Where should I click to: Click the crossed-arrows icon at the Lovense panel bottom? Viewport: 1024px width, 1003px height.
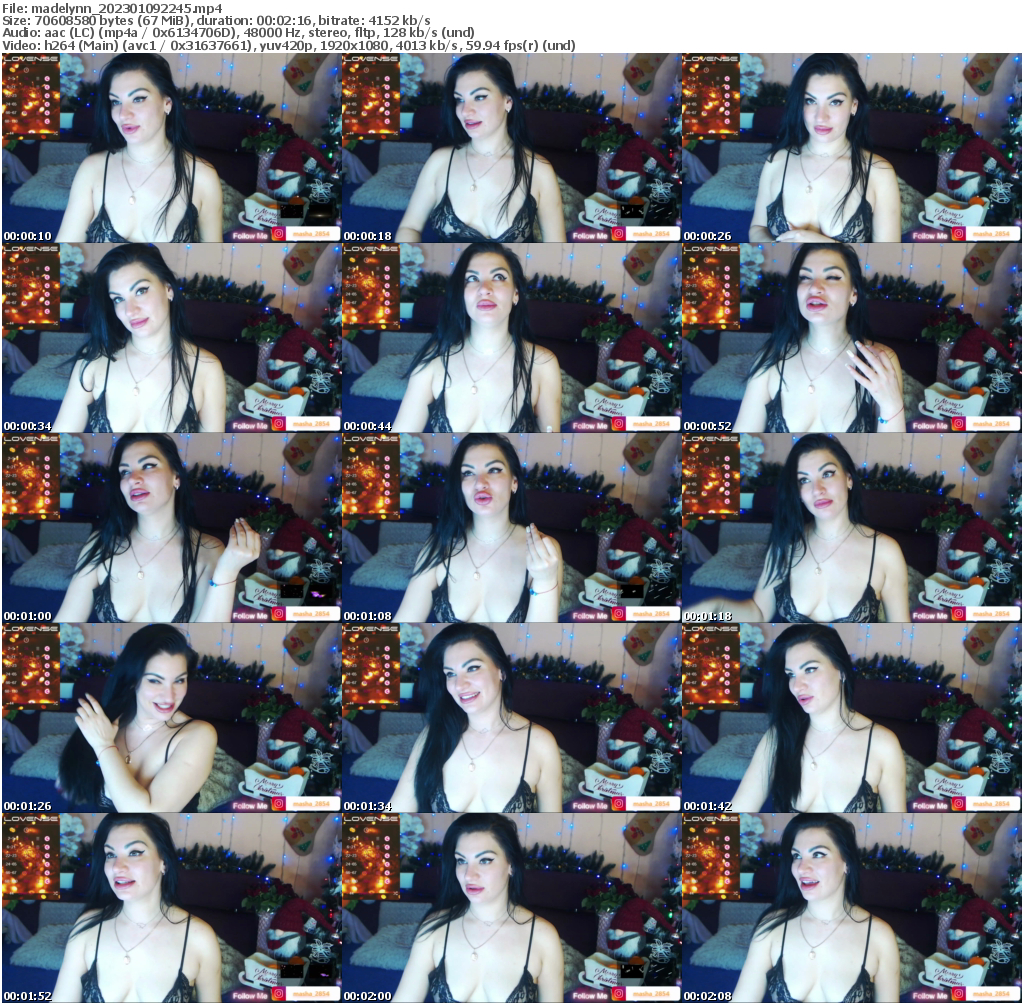pos(55,133)
